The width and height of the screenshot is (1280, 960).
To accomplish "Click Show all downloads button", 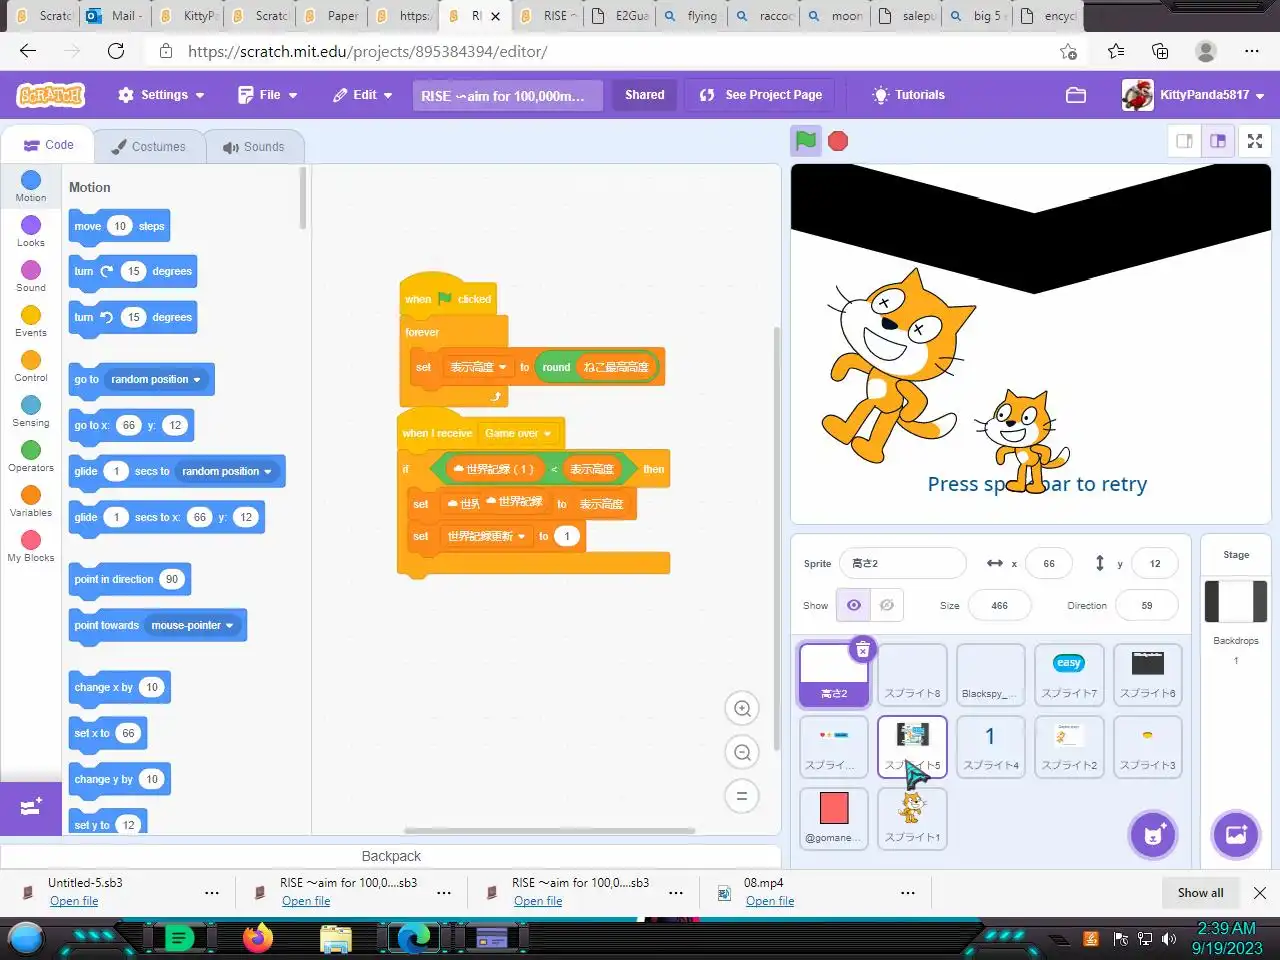I will pos(1200,893).
